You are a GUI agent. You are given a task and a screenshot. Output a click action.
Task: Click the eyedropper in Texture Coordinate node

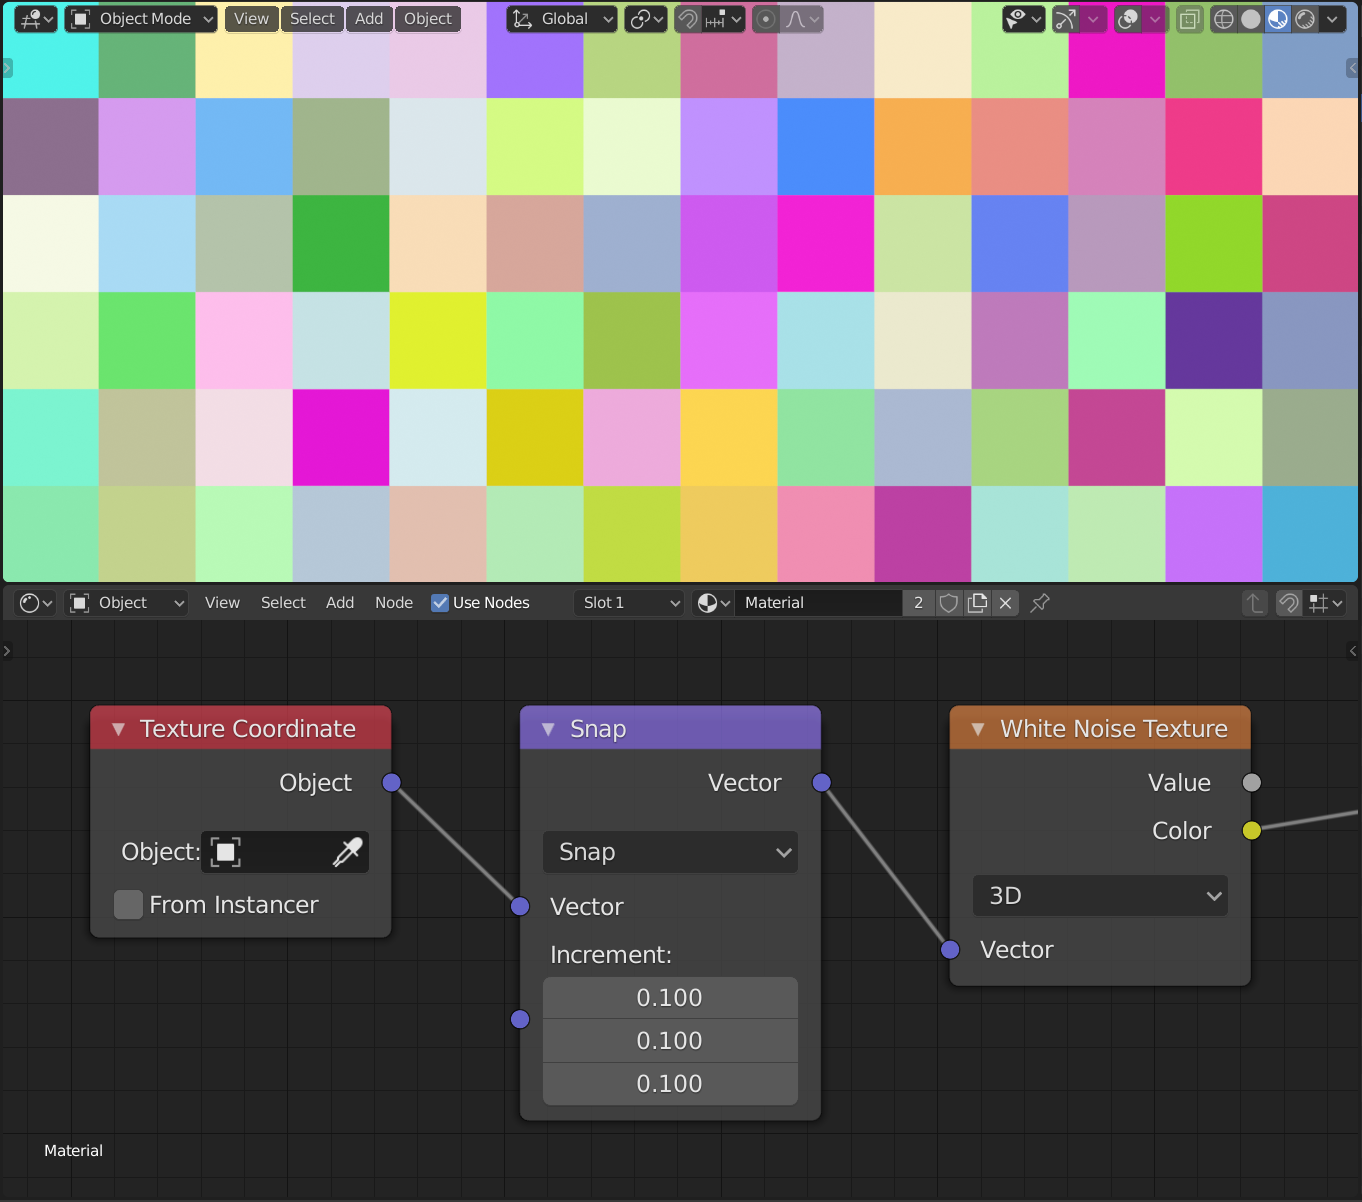pyautogui.click(x=347, y=852)
